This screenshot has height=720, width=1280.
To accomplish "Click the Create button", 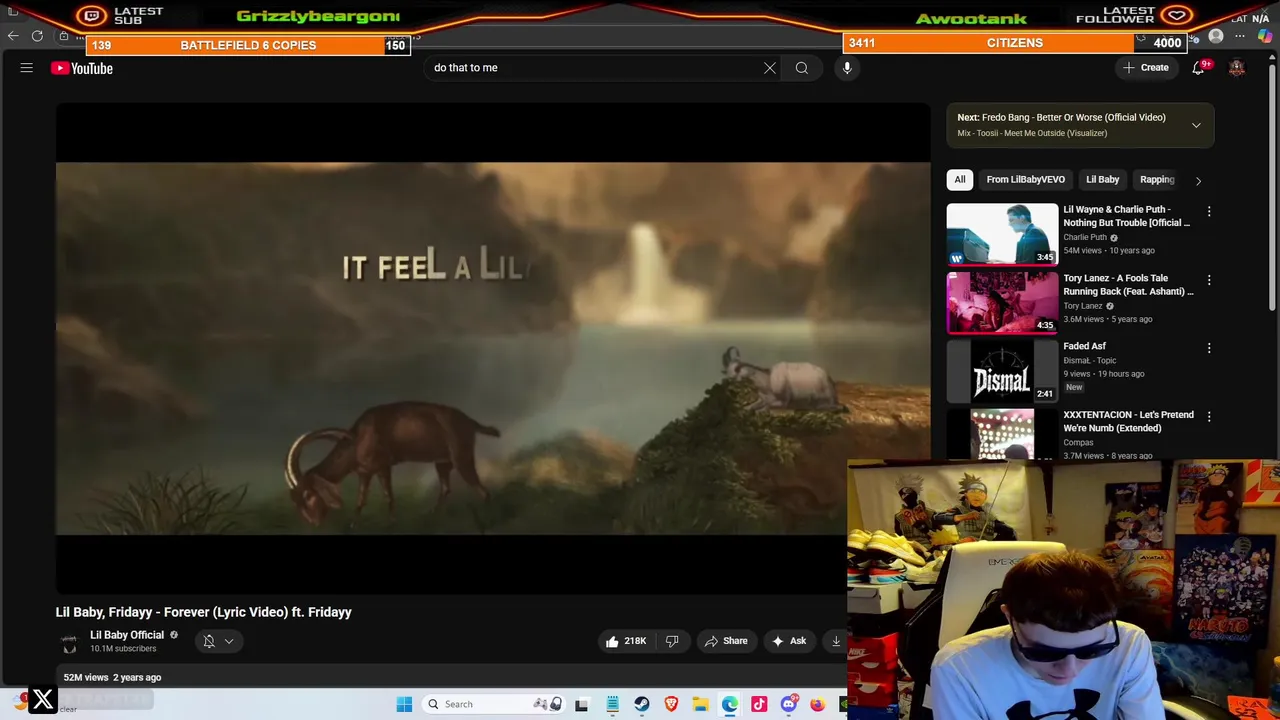I will tap(1146, 68).
